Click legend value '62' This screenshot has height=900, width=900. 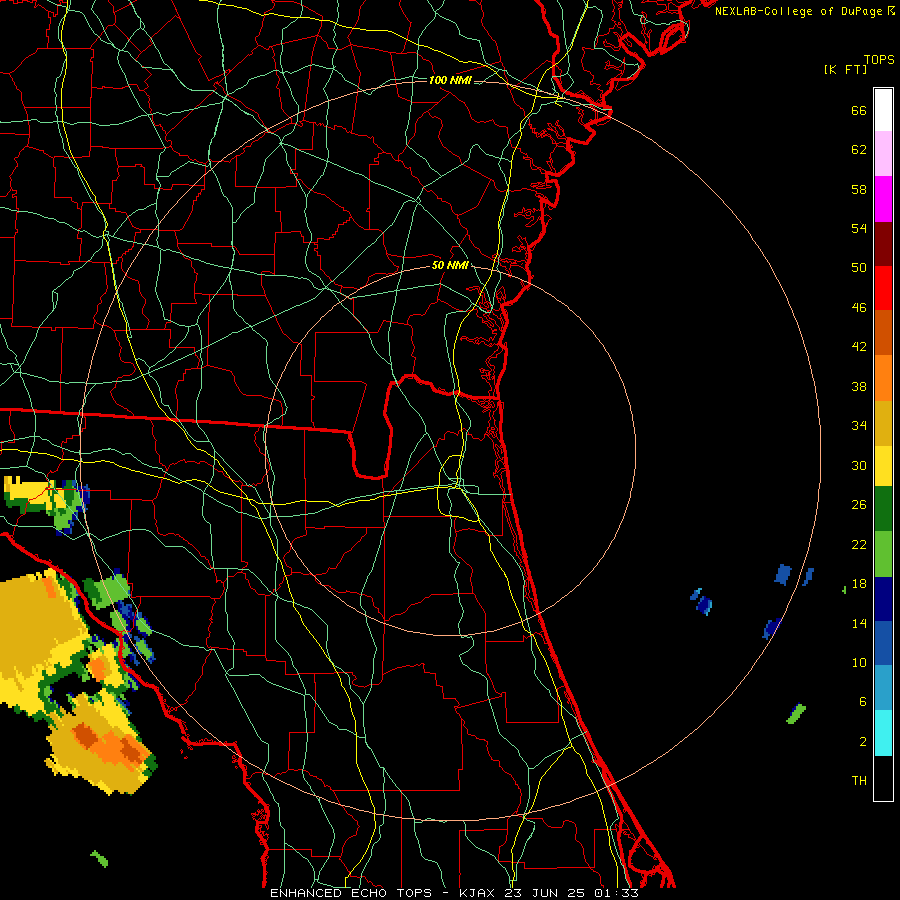(x=859, y=149)
